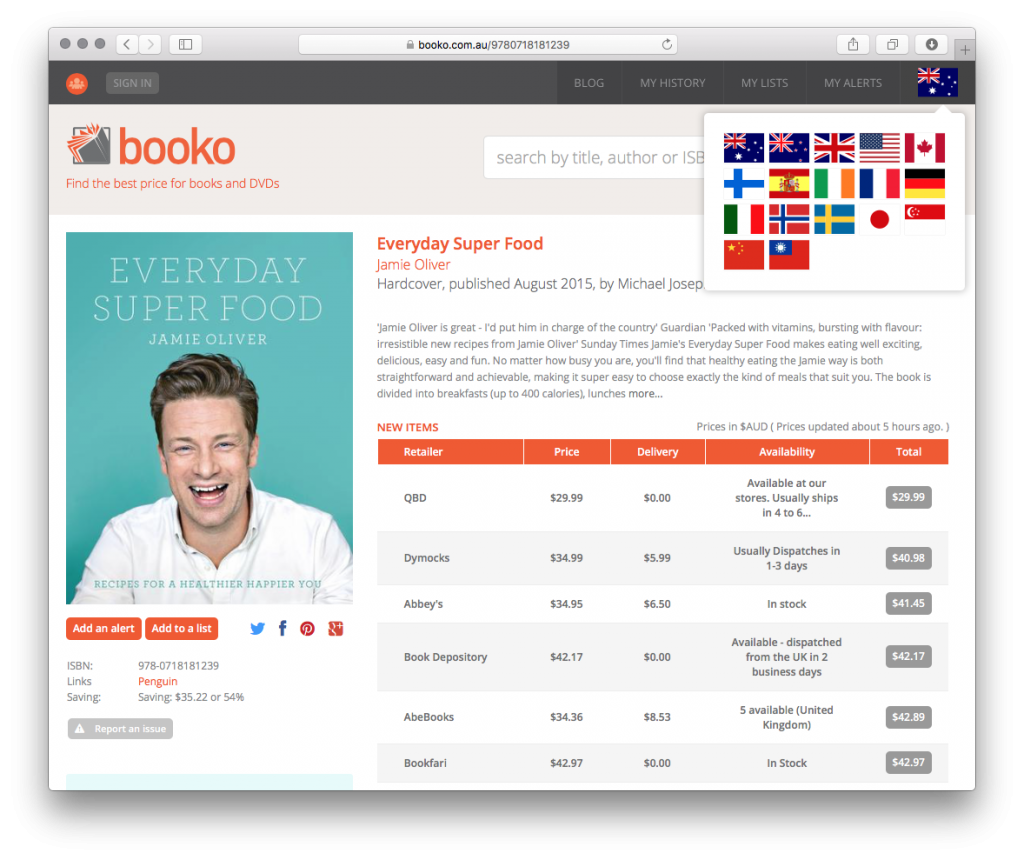Image resolution: width=1024 pixels, height=860 pixels.
Task: Select the Singapore flag
Action: [x=925, y=219]
